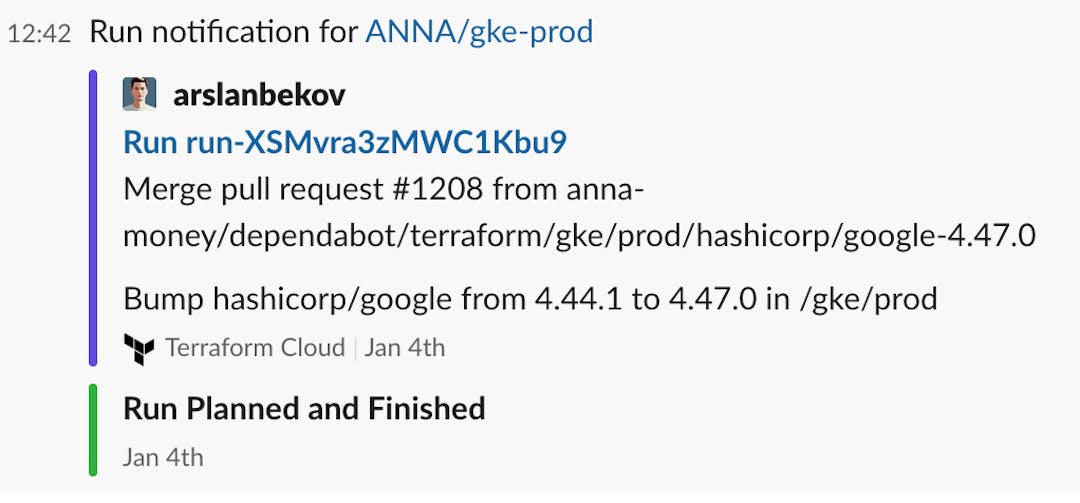The image size is (1080, 503).
Task: Click the Jan 4th date beside Terraform Cloud
Action: click(404, 347)
